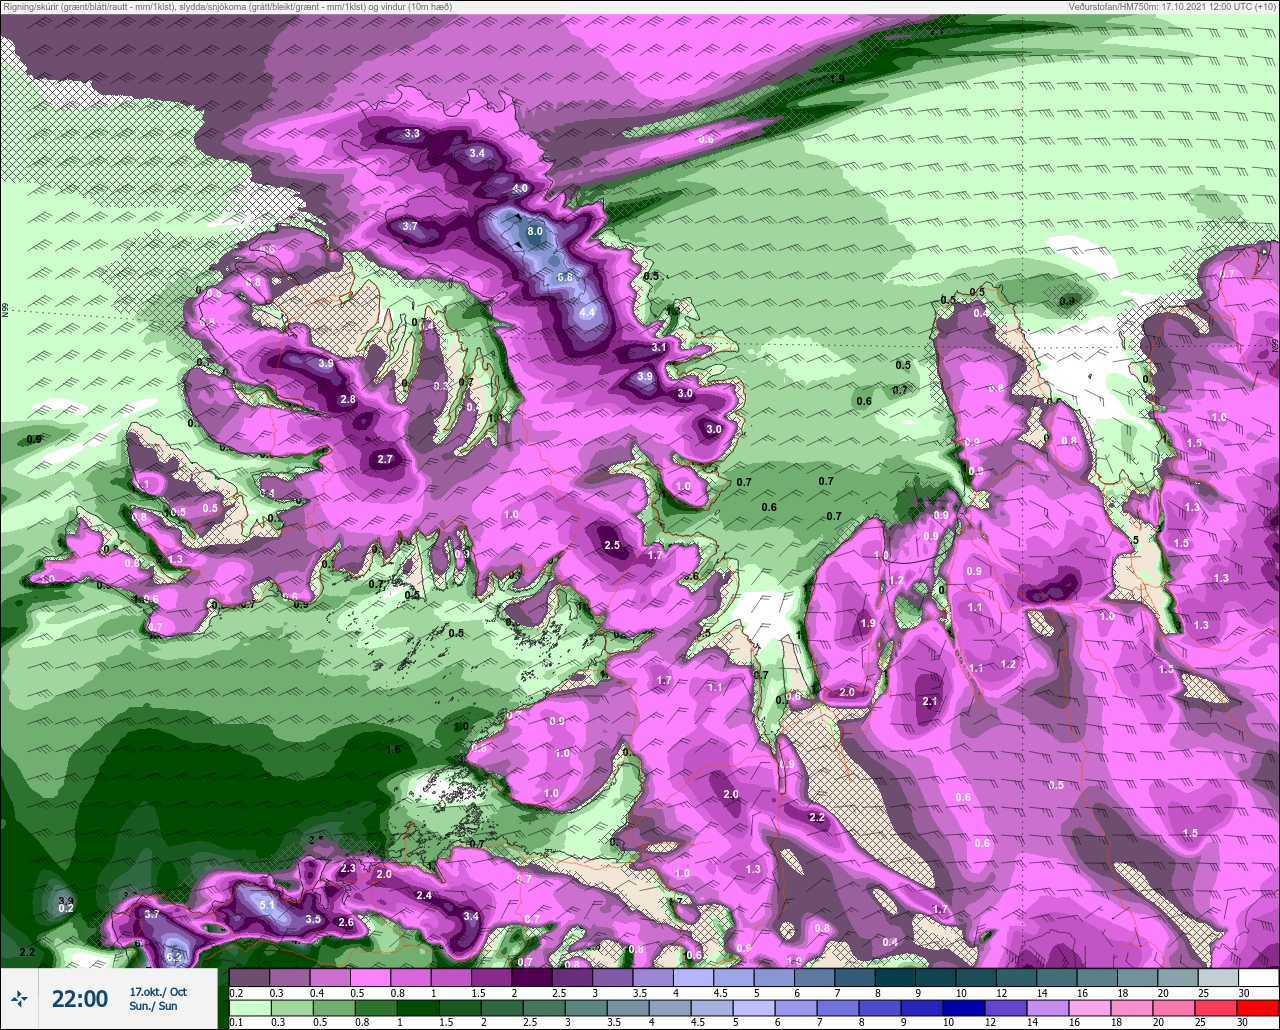Click the 2.4 precipitation value
Screen dimensions: 1280x1030
(x=424, y=895)
